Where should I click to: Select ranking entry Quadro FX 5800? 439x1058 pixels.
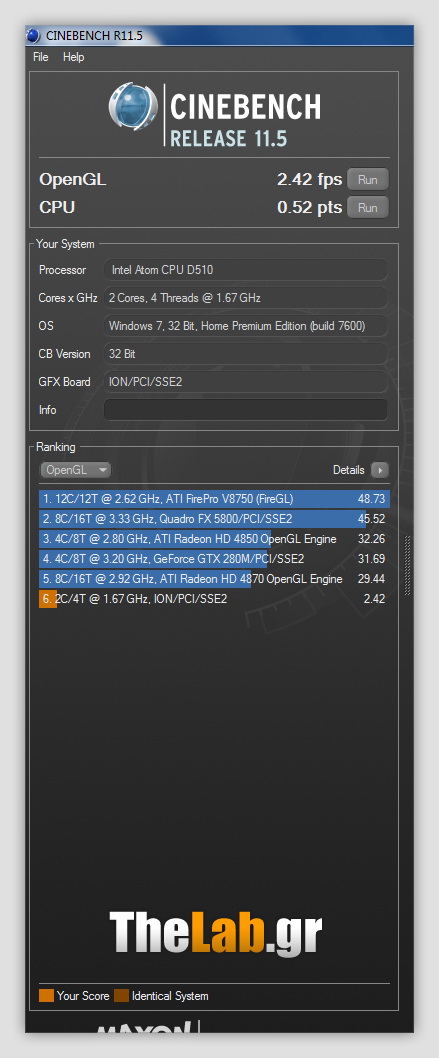214,519
